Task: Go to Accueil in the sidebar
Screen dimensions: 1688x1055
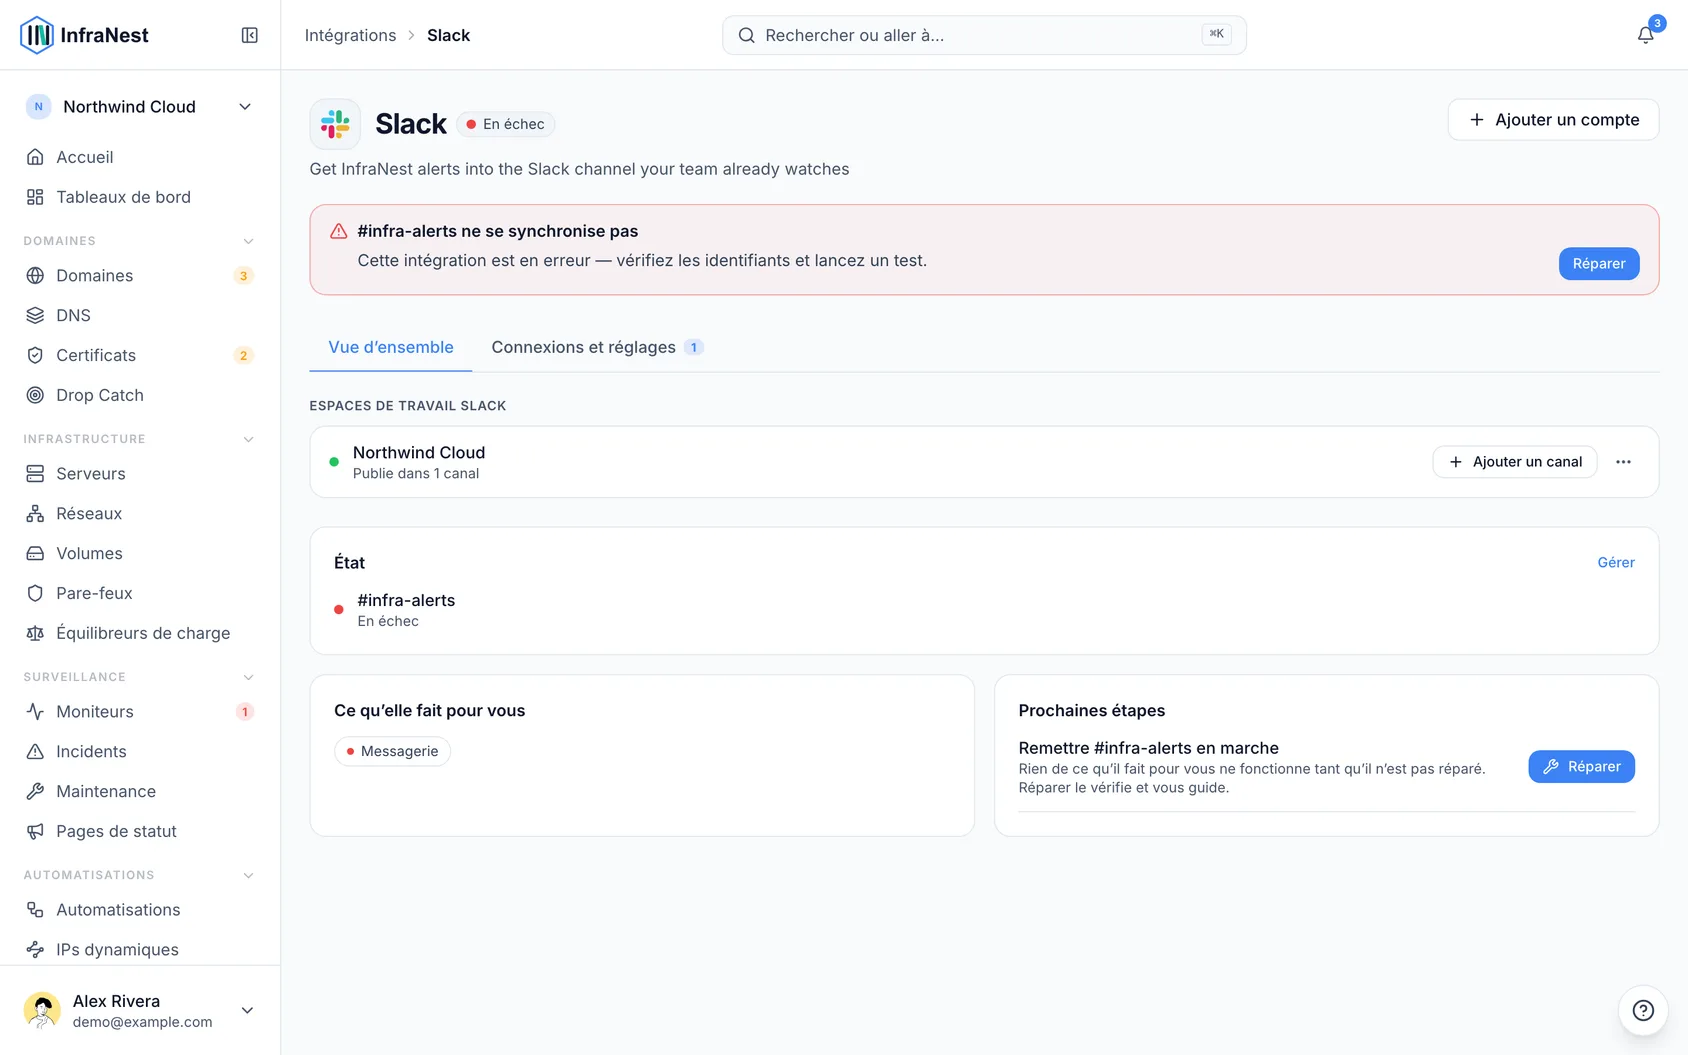Action: point(140,157)
